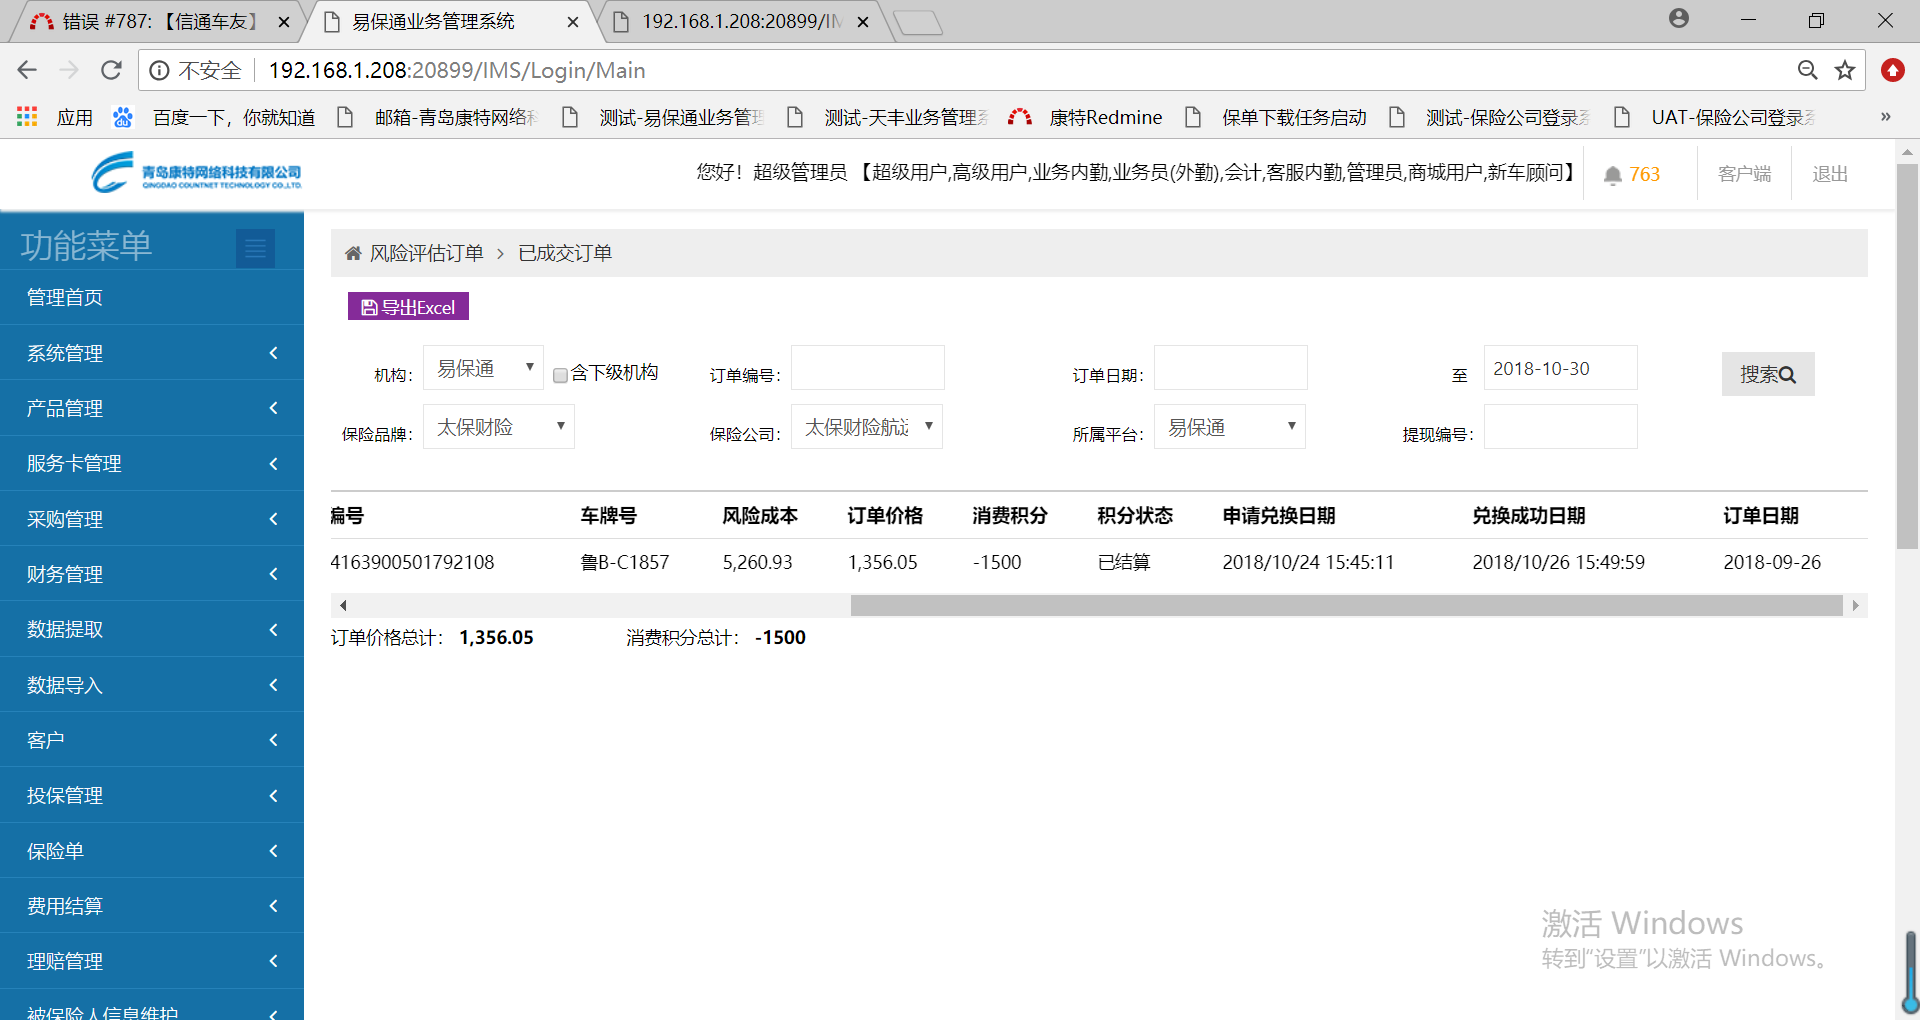1920x1020 pixels.
Task: Click the zoom magnifier icon in the address bar
Action: (1807, 70)
